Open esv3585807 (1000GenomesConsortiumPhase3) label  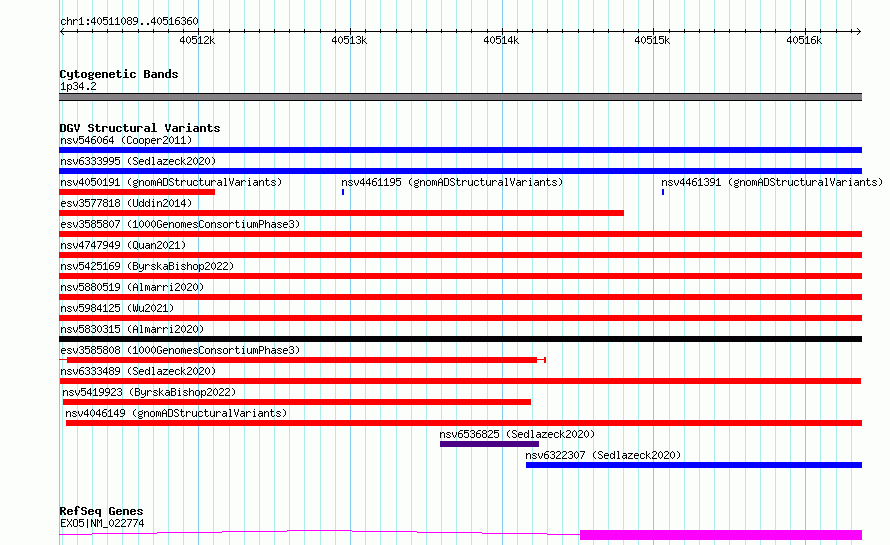tap(180, 224)
